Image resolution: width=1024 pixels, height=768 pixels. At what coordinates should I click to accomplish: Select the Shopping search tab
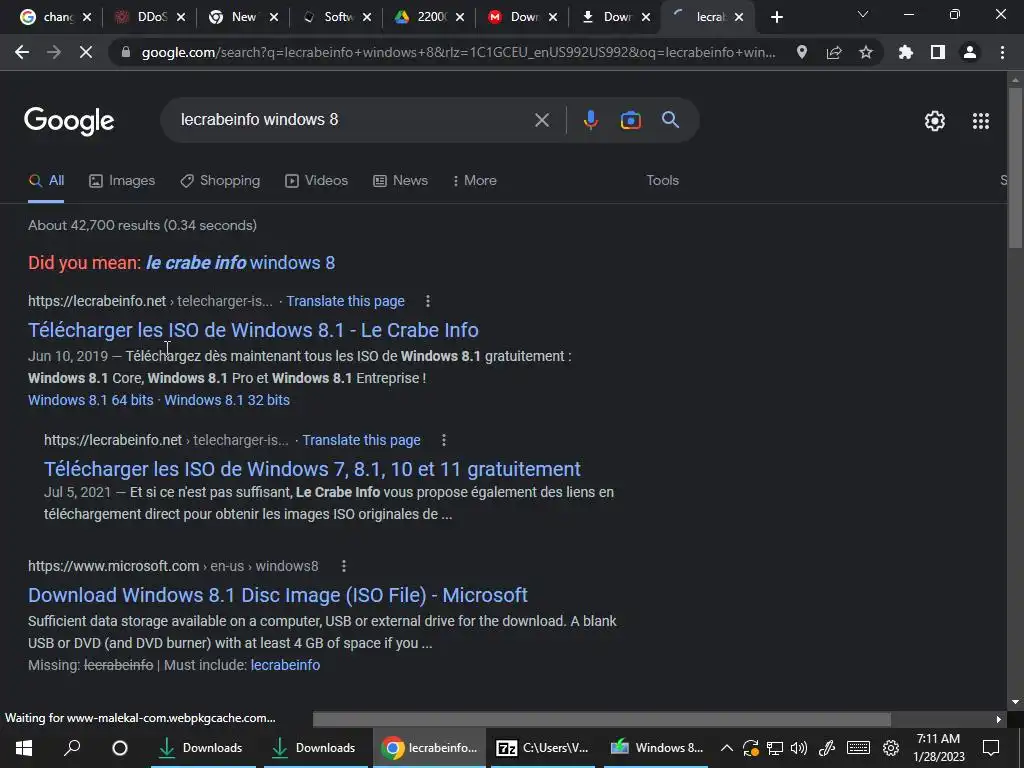[220, 180]
